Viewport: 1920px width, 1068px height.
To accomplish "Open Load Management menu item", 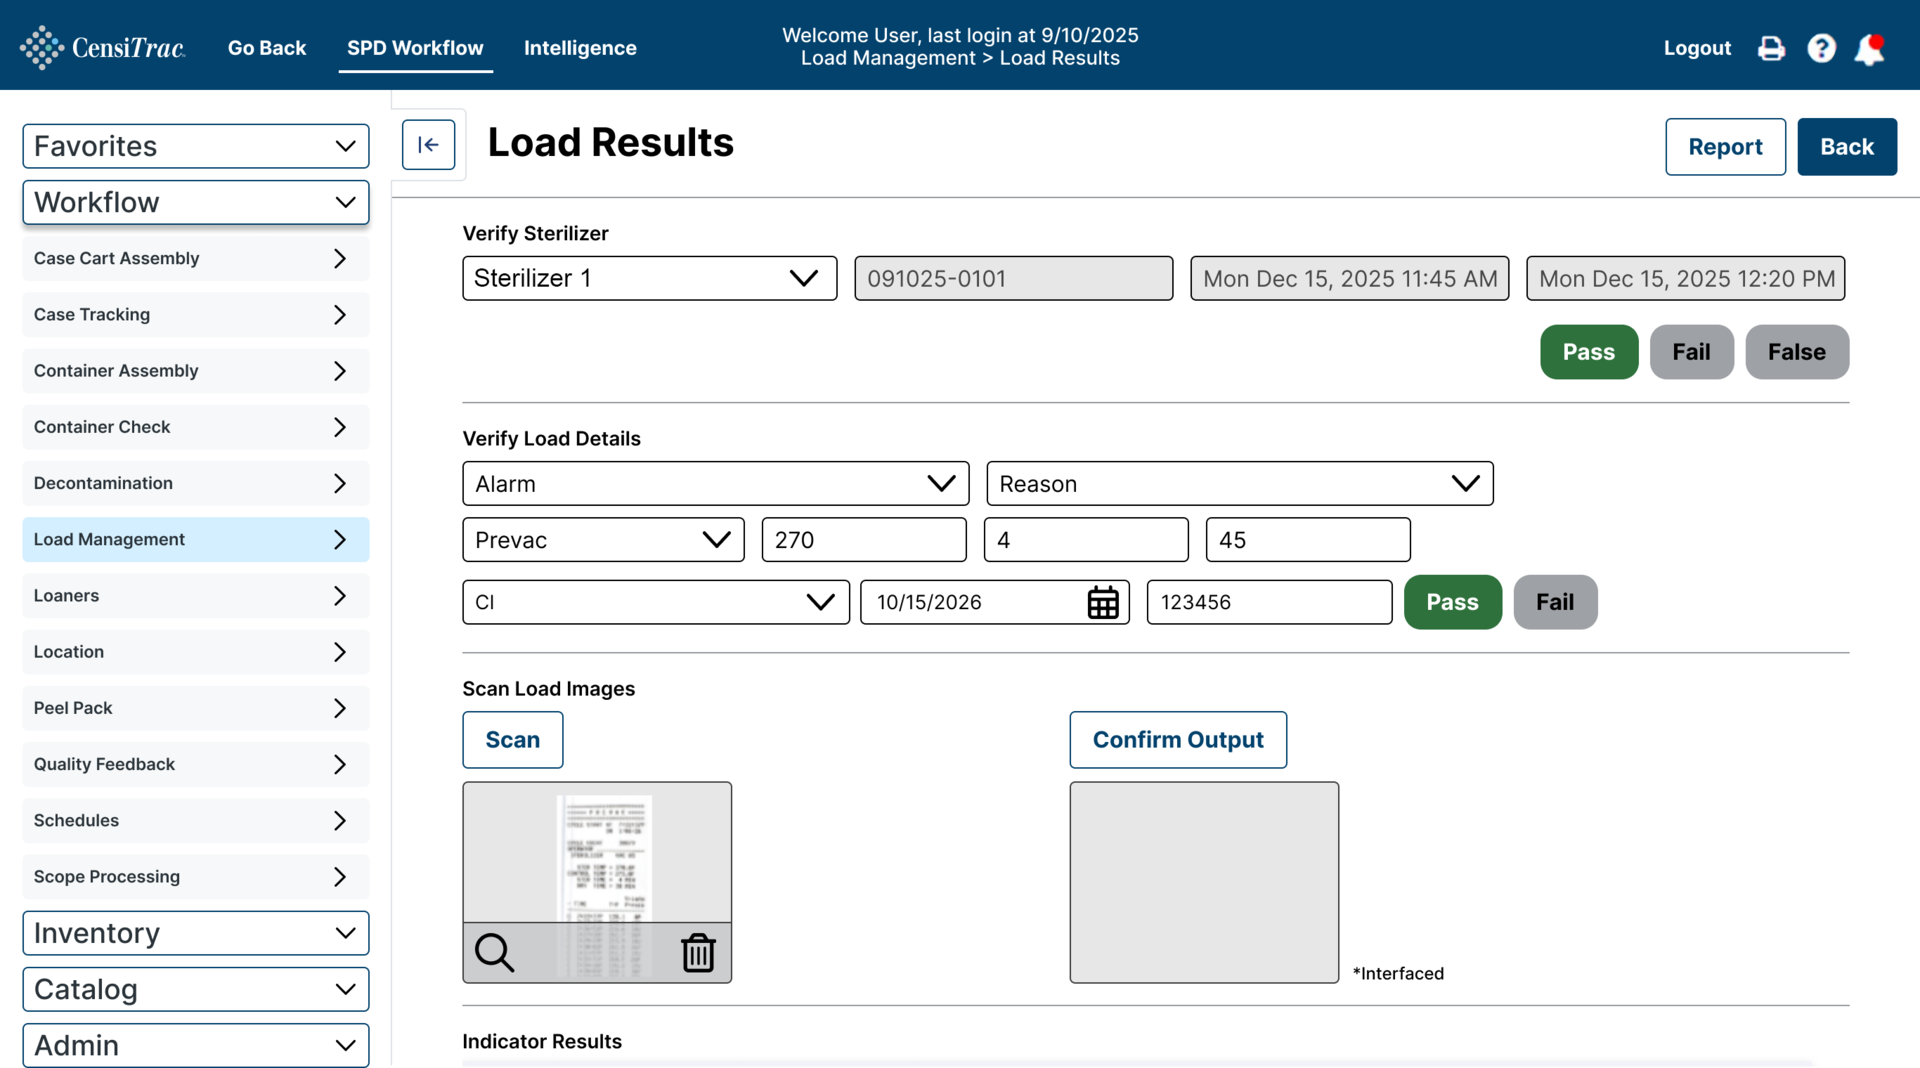I will [196, 539].
